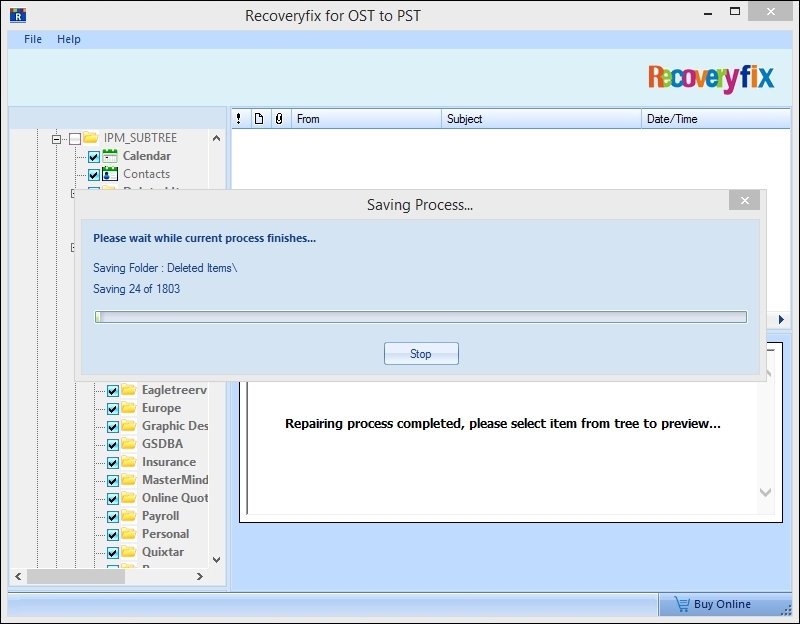Viewport: 800px width, 624px height.
Task: Click the Online Quot folder icon
Action: (129, 497)
